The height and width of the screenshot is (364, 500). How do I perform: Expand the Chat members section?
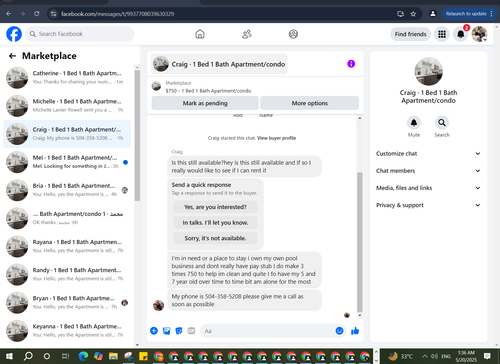(x=428, y=171)
